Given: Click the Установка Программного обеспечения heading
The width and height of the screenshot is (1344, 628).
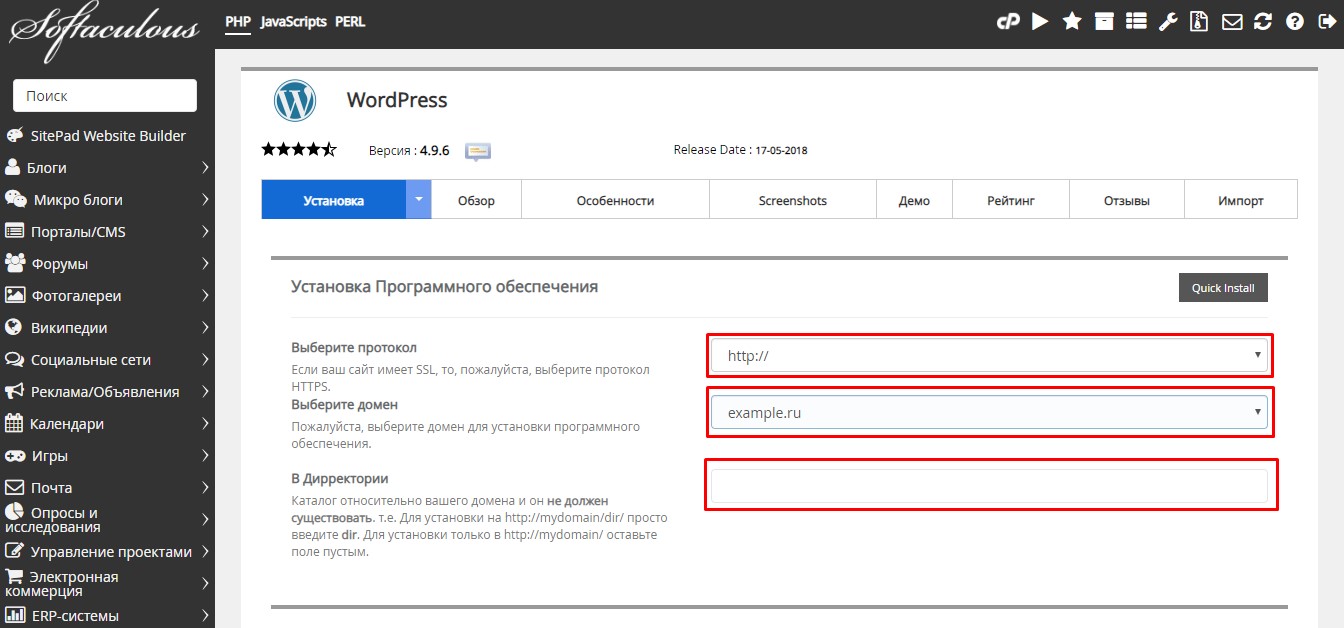Looking at the screenshot, I should tap(445, 286).
